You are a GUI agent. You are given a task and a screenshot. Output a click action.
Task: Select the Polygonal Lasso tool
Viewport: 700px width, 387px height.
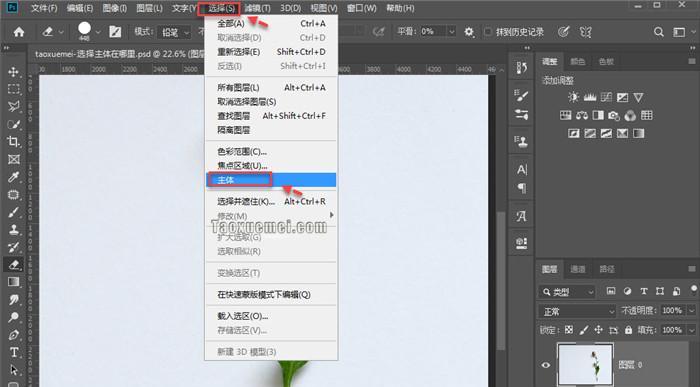(13, 106)
